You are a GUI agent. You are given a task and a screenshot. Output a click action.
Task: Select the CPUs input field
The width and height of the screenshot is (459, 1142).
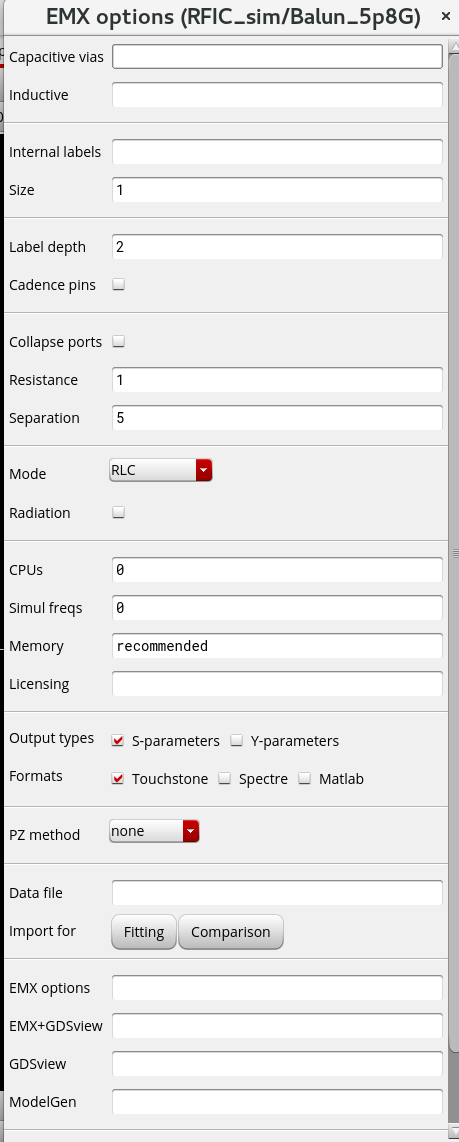277,570
